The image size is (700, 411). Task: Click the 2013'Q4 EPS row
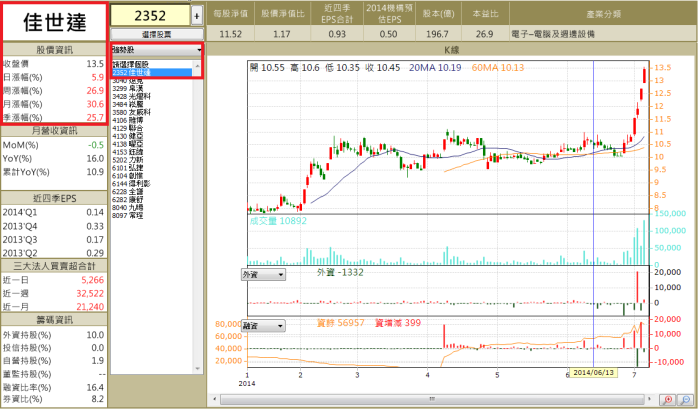(x=53, y=226)
